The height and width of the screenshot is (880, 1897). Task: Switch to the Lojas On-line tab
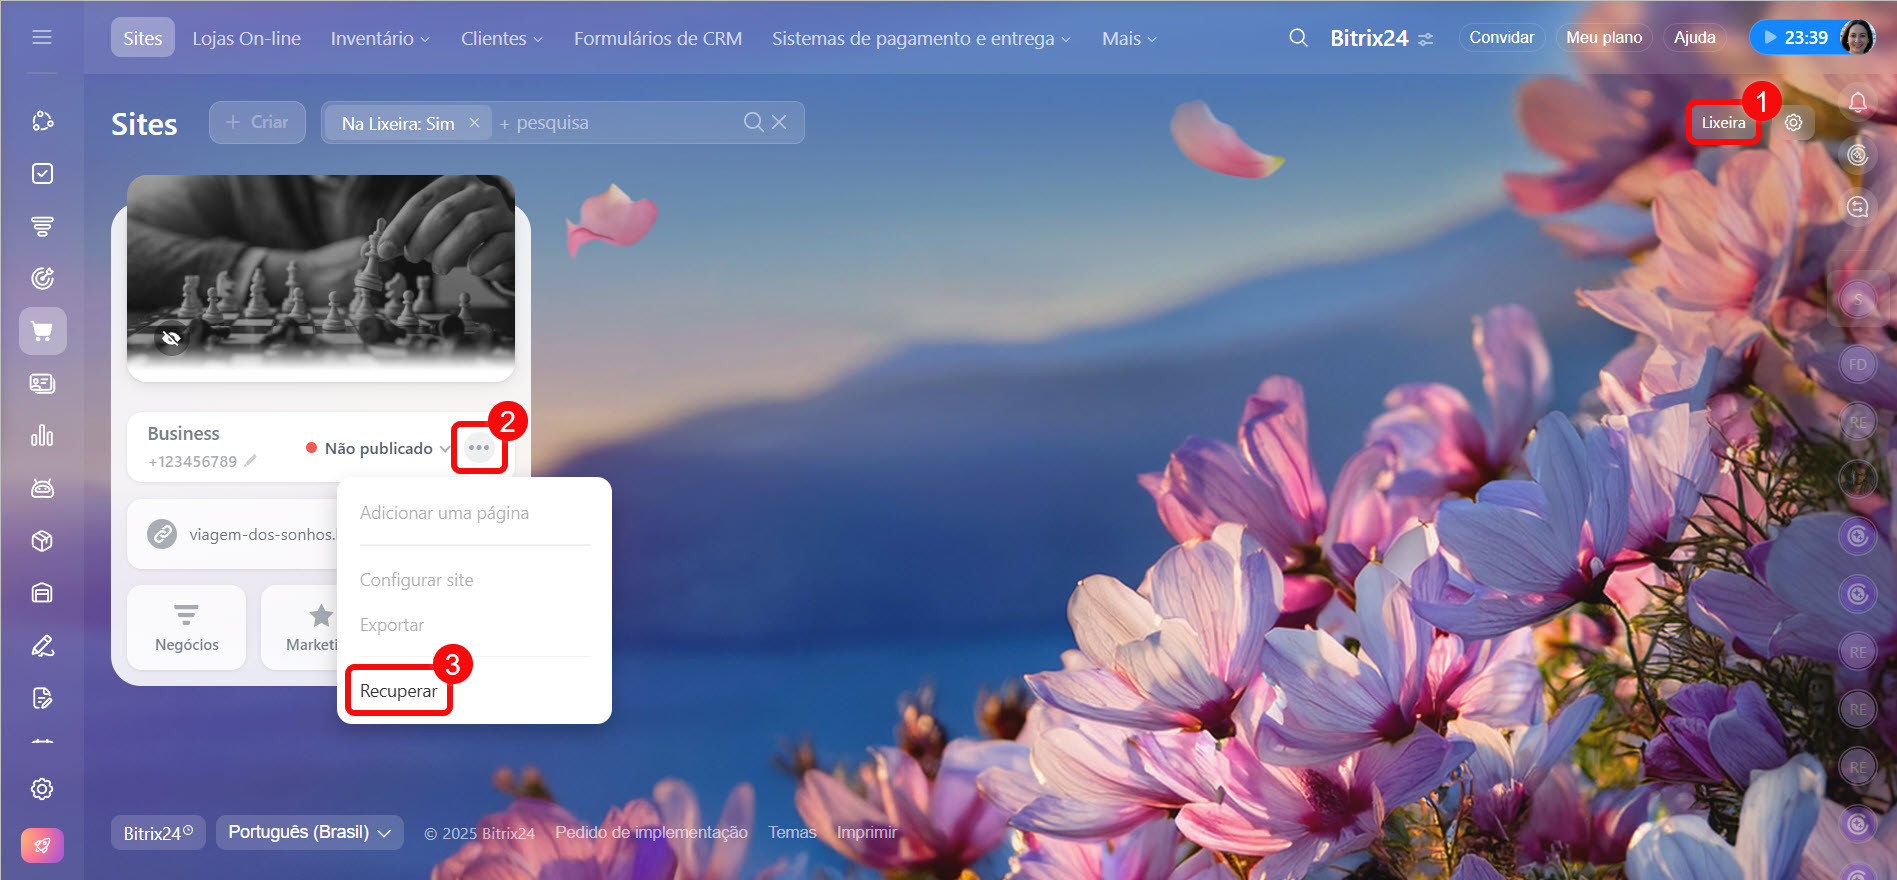tap(246, 38)
